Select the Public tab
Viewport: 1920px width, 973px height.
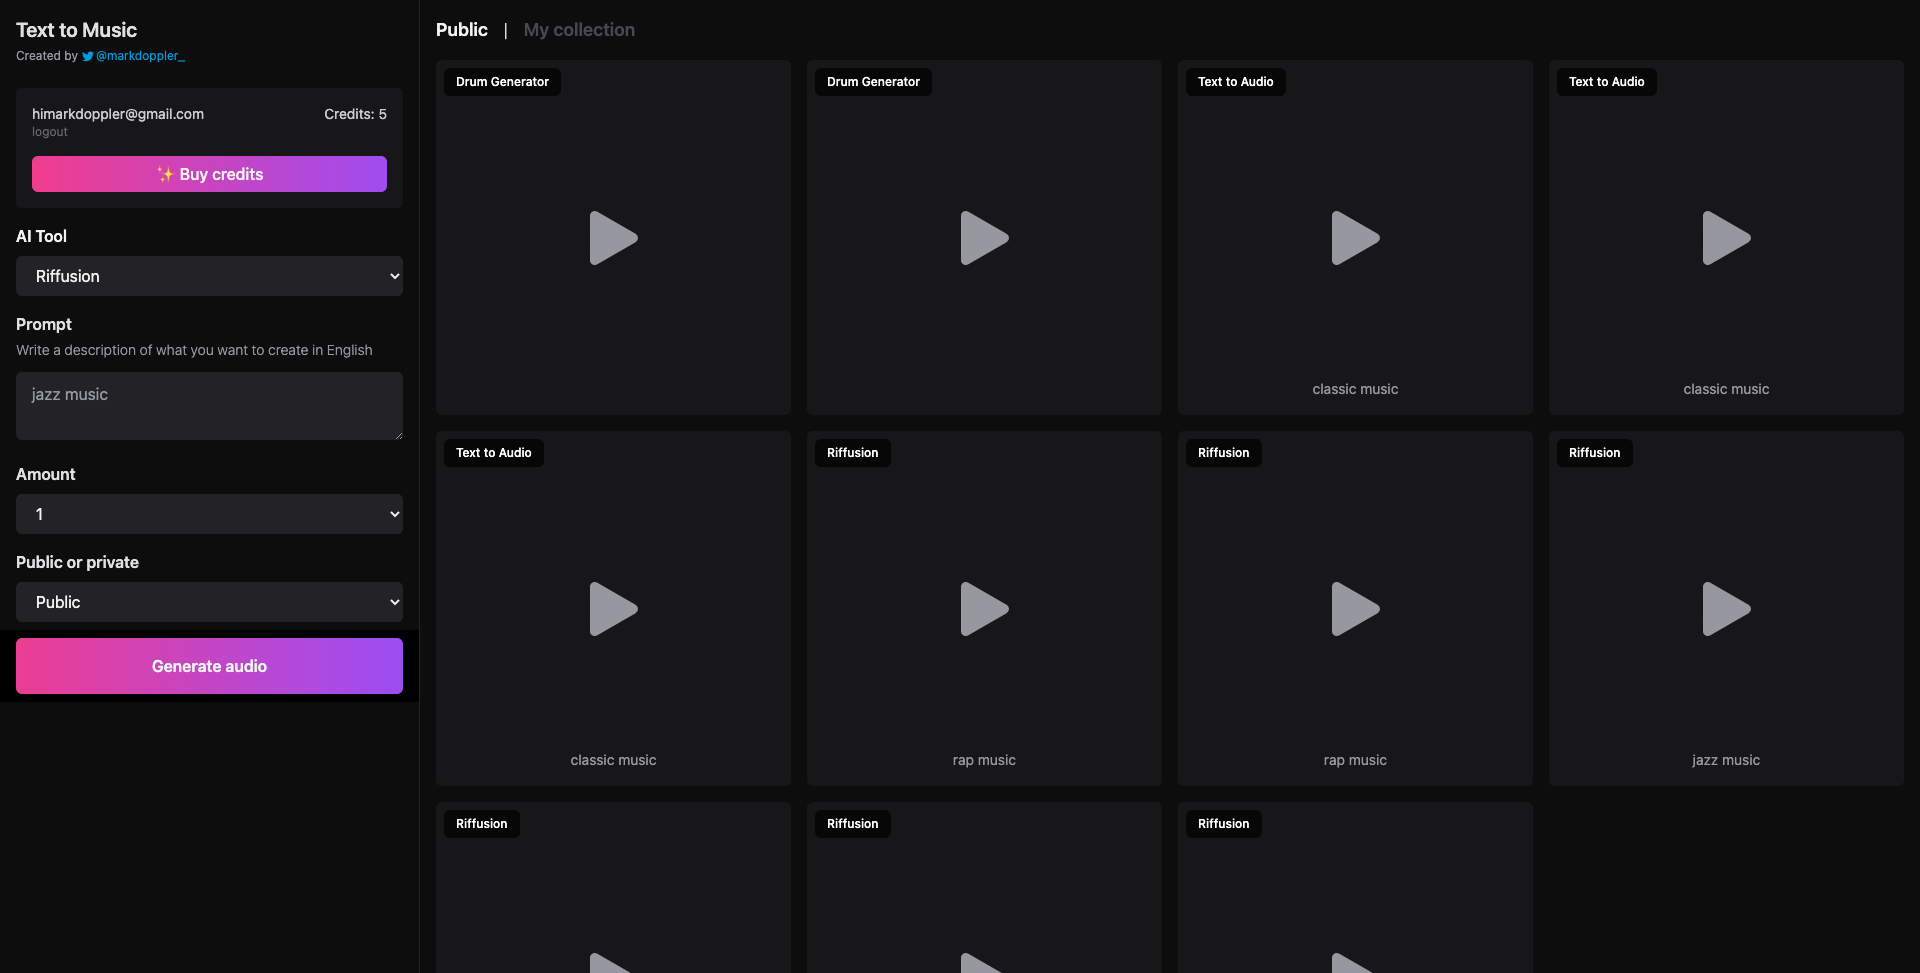click(x=461, y=30)
